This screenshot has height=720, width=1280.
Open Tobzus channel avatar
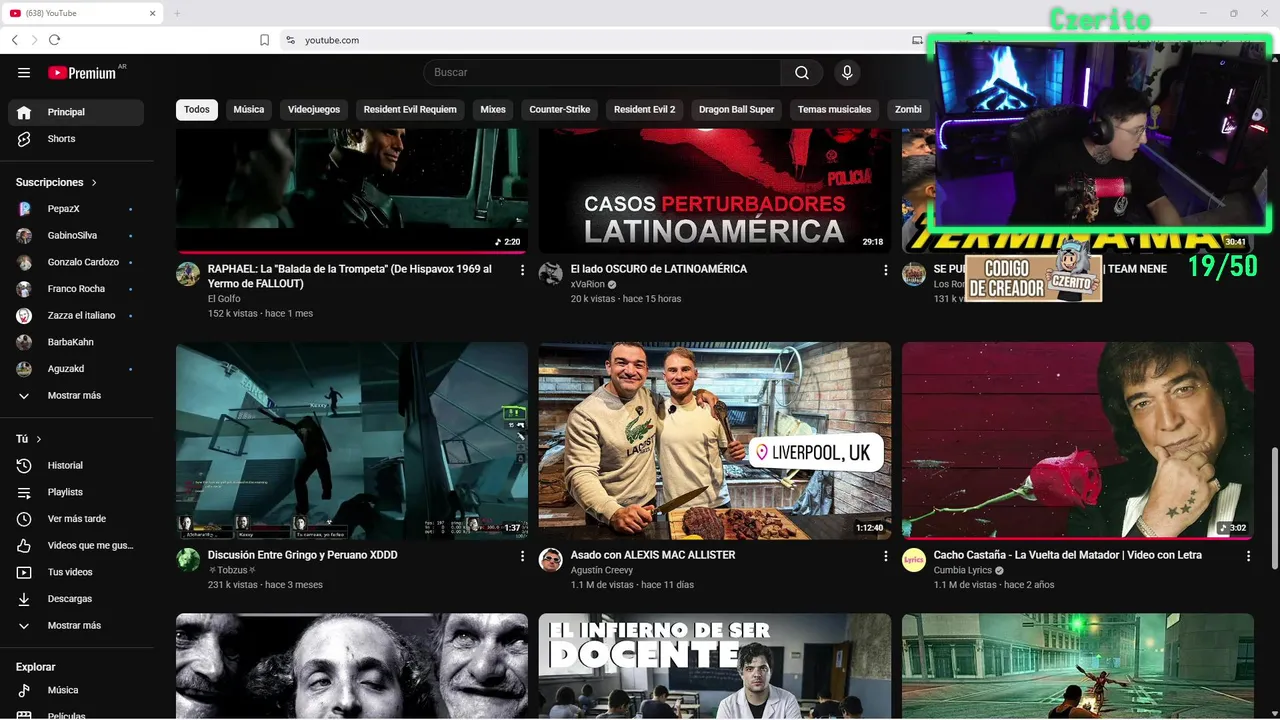pos(188,560)
